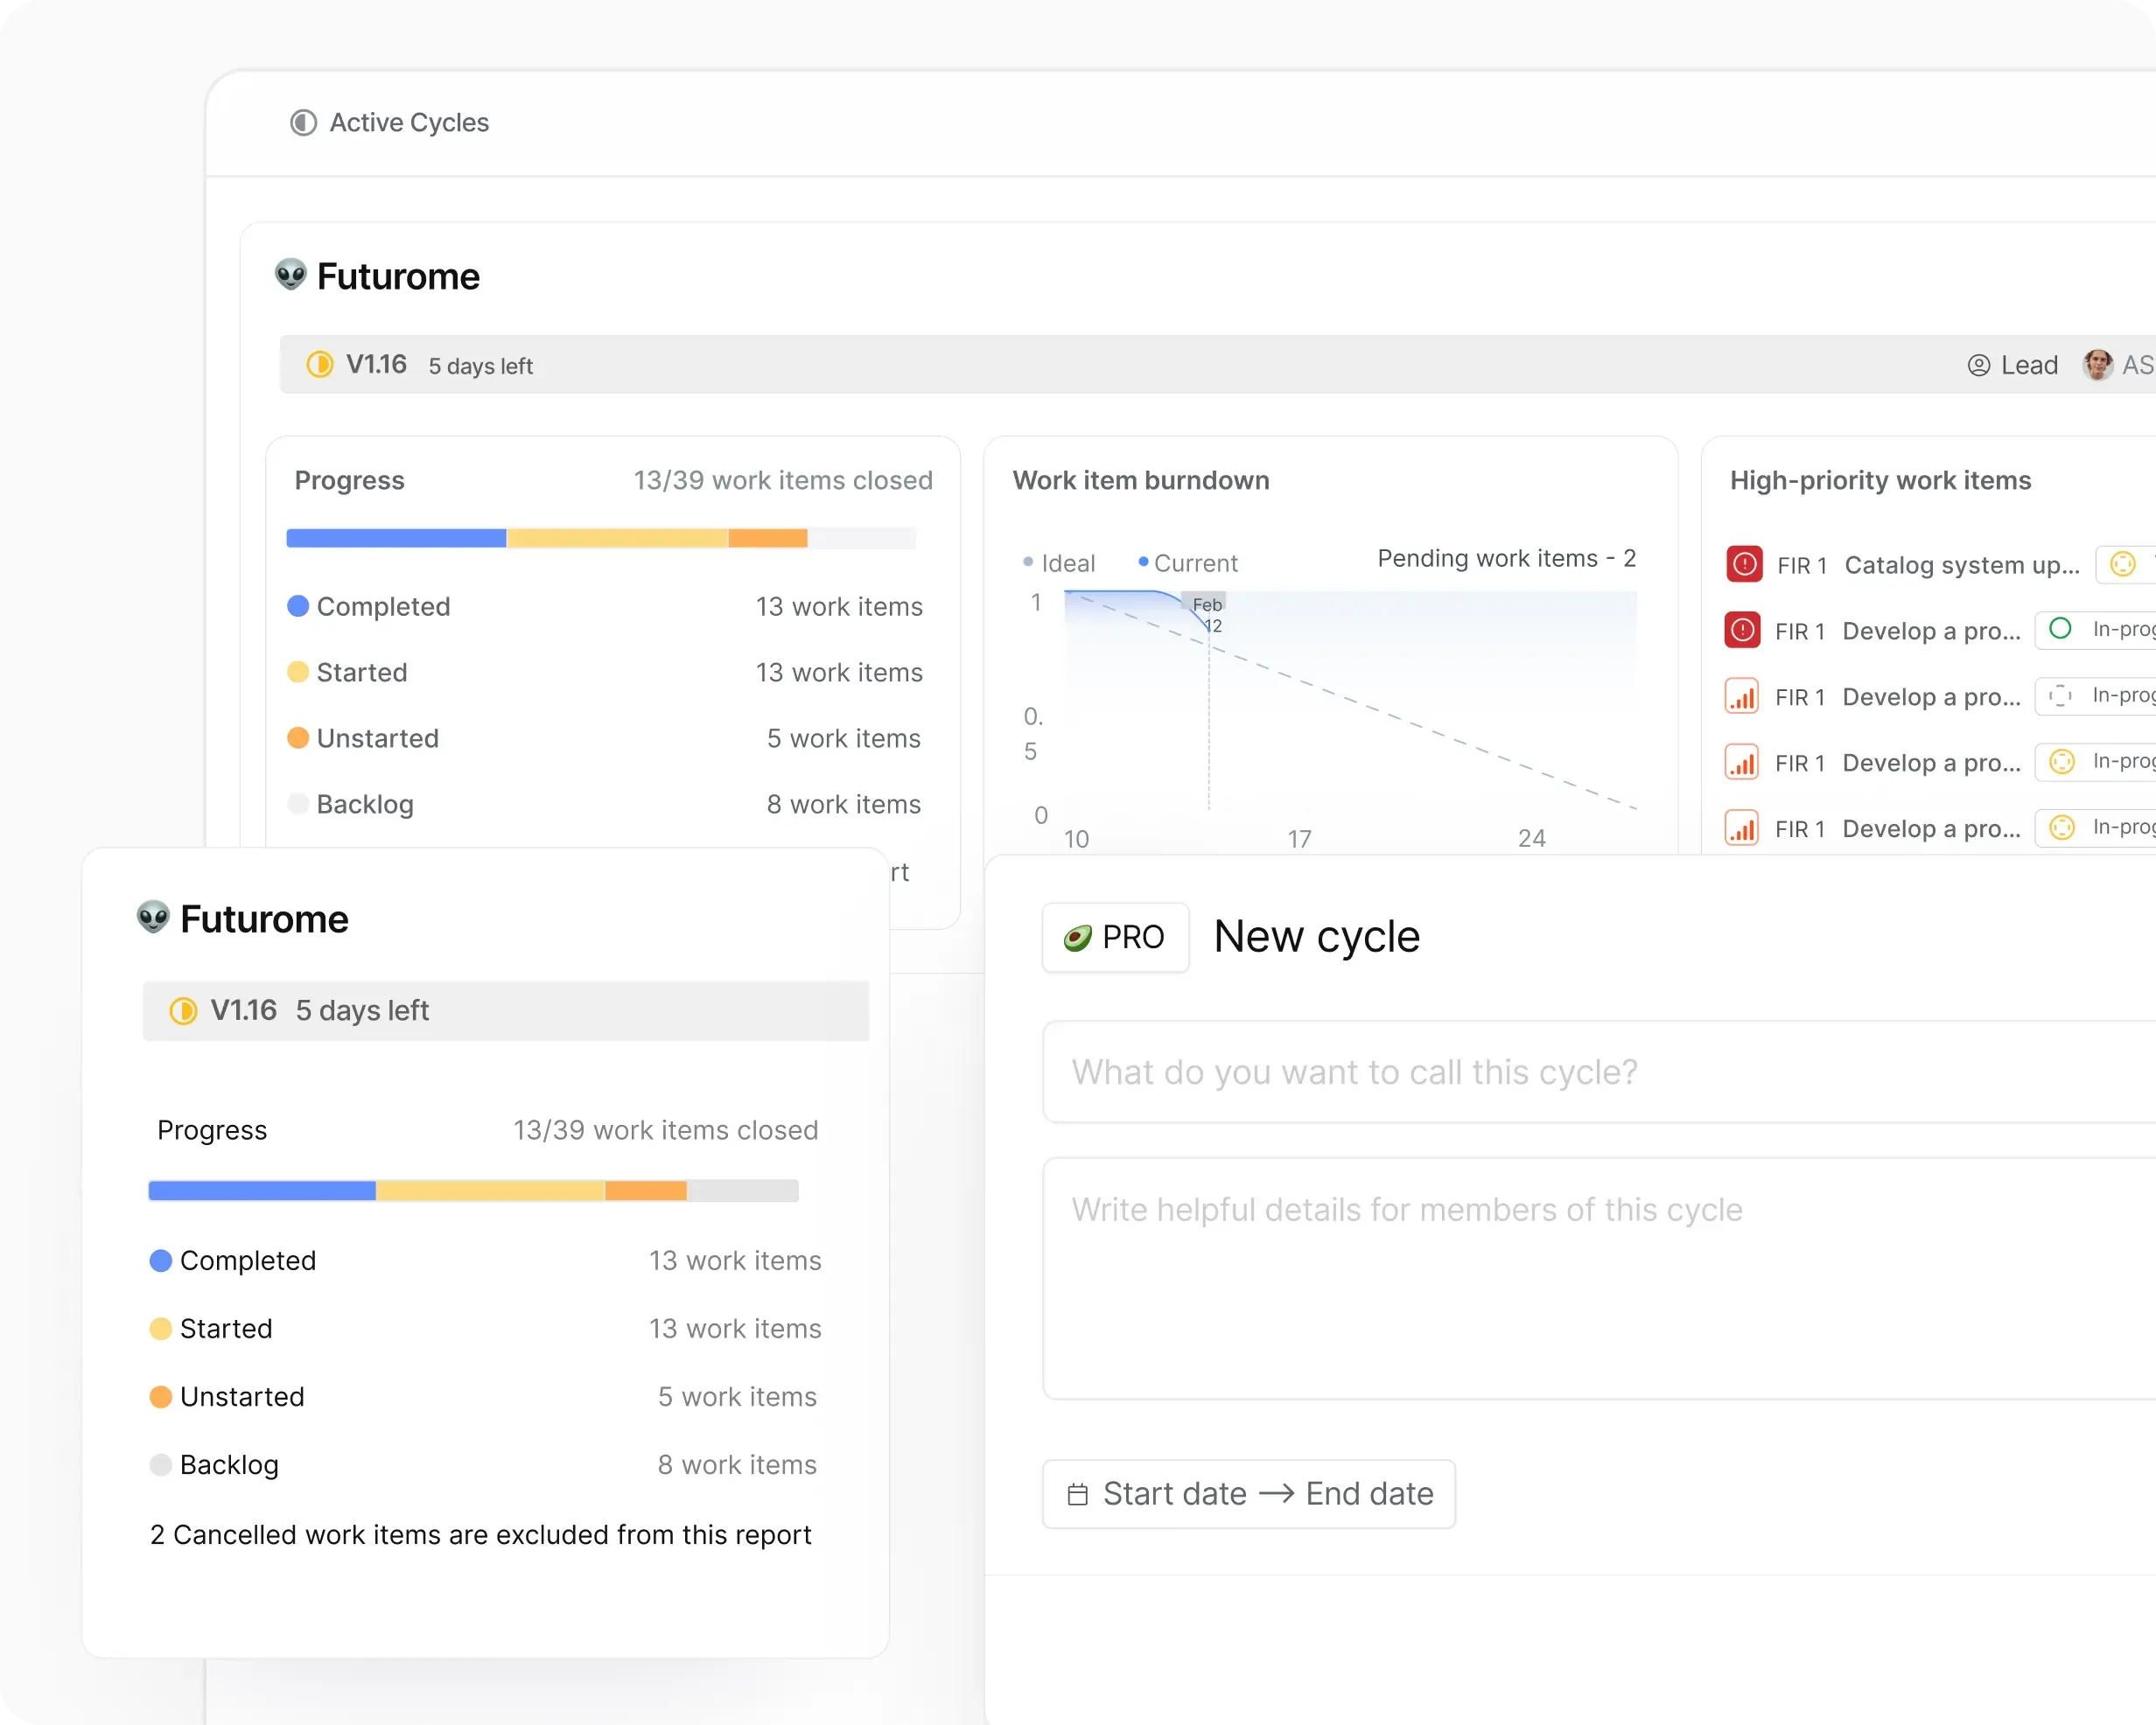Toggle the Current legend in burndown chart
Screen dimensions: 2156x1725
[1188, 563]
